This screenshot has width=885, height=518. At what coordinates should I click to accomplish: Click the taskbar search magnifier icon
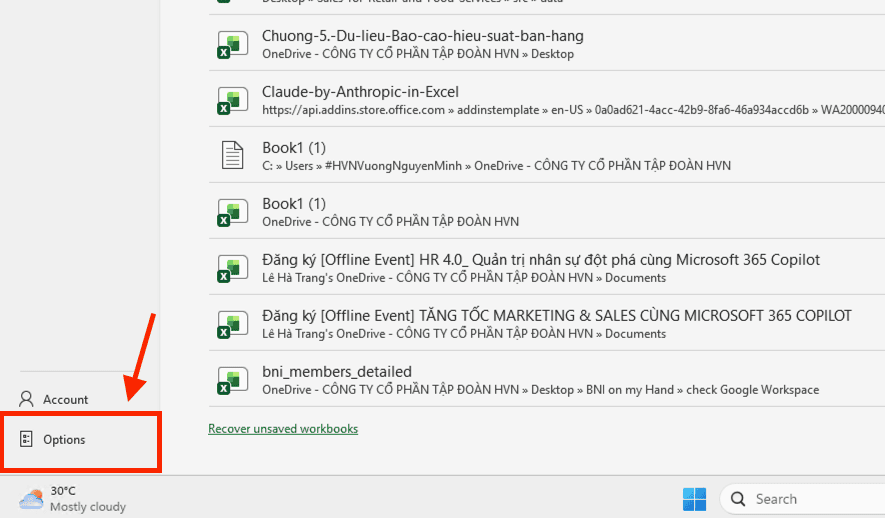[x=738, y=499]
